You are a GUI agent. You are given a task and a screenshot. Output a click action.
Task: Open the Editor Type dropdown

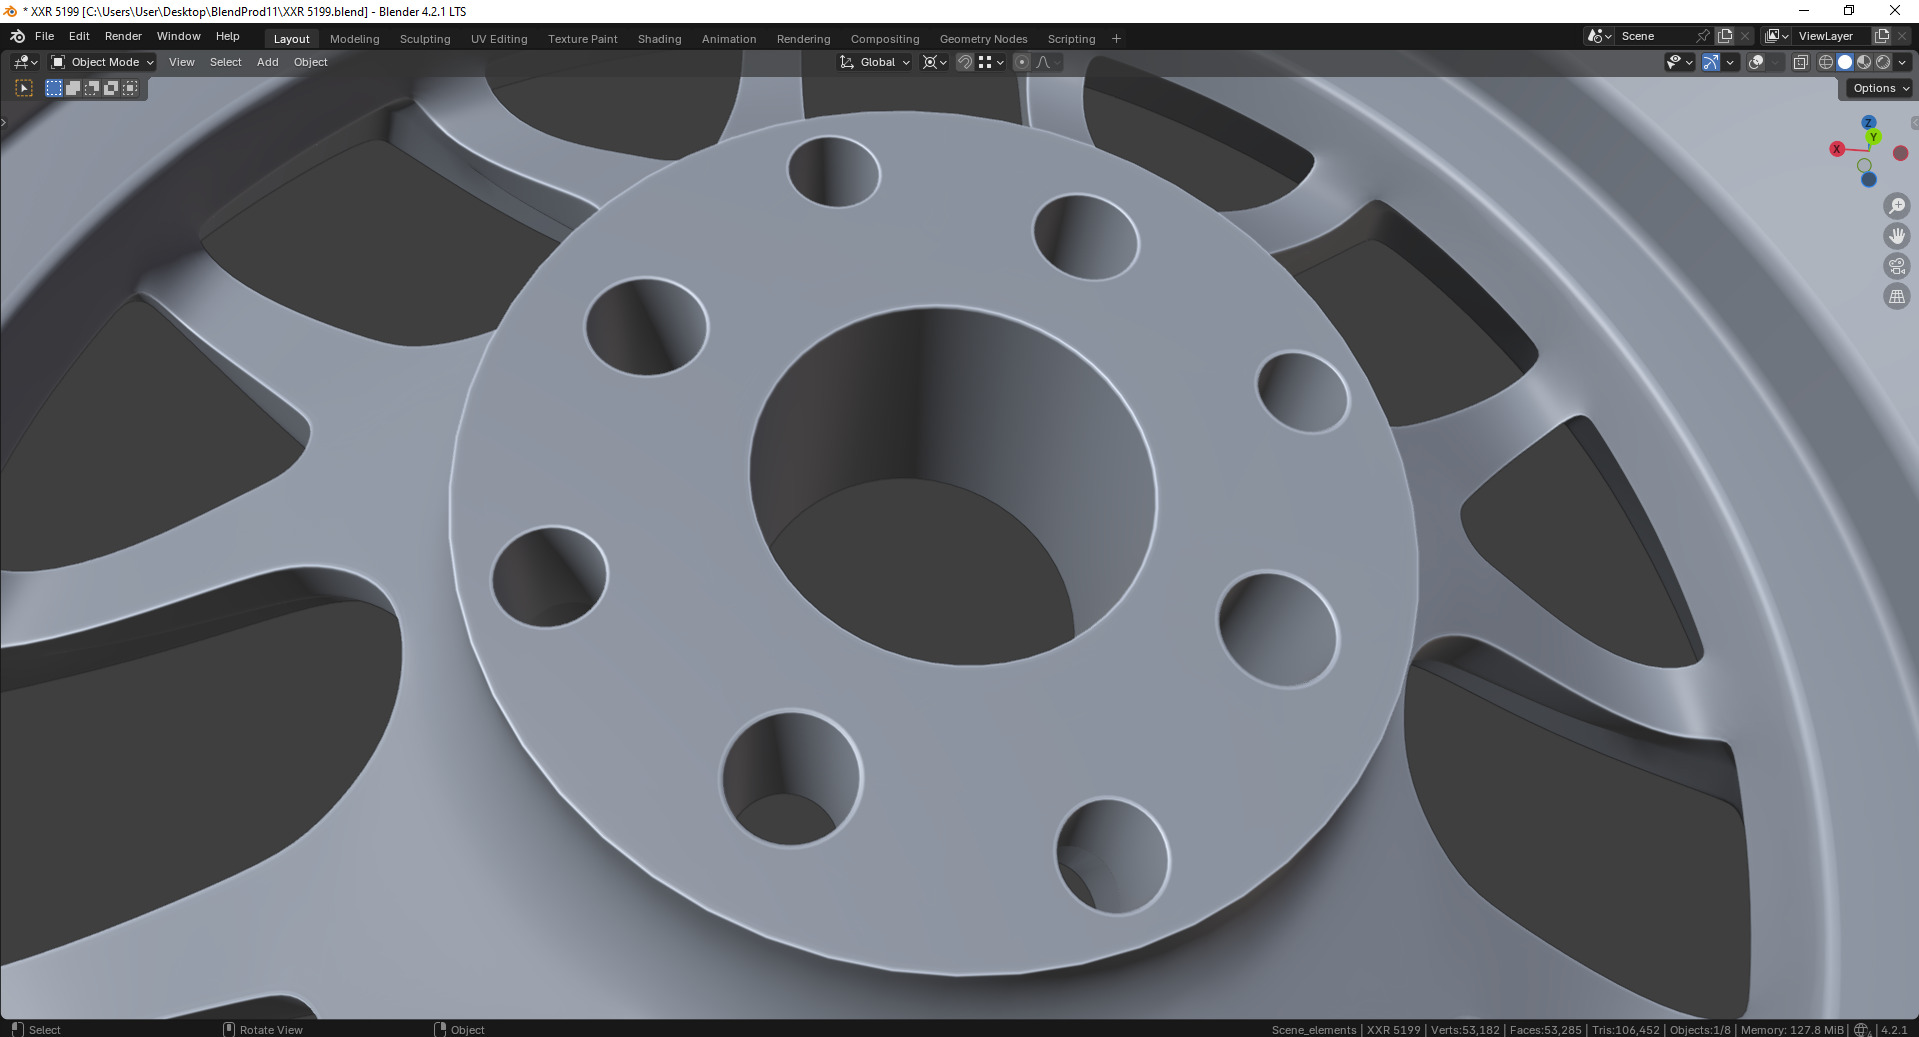tap(25, 62)
